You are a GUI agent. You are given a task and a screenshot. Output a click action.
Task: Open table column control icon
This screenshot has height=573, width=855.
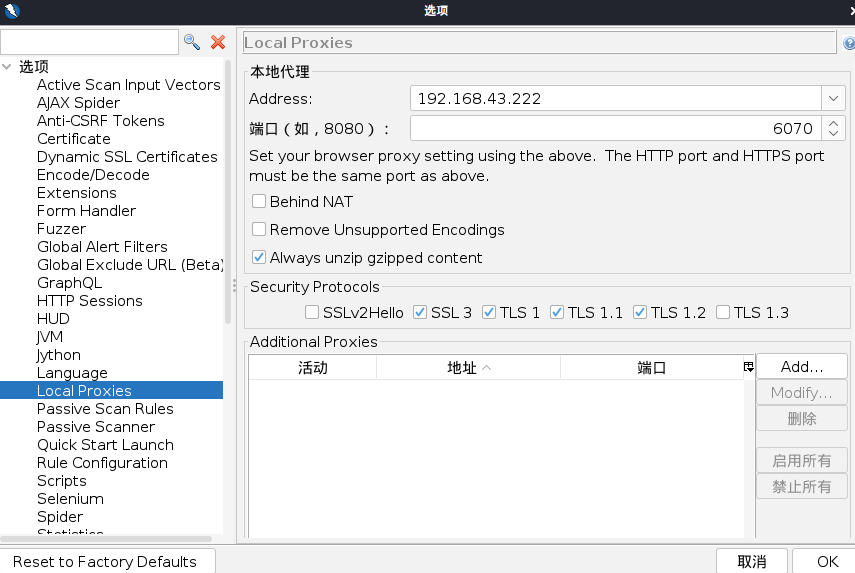pyautogui.click(x=749, y=367)
